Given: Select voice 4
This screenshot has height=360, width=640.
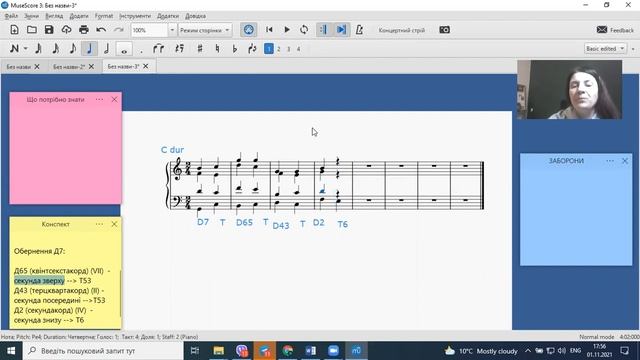Looking at the screenshot, I should click(298, 49).
